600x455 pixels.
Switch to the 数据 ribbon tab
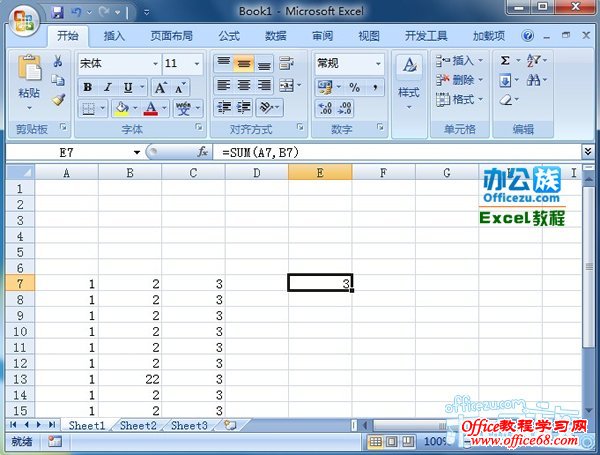(x=276, y=36)
